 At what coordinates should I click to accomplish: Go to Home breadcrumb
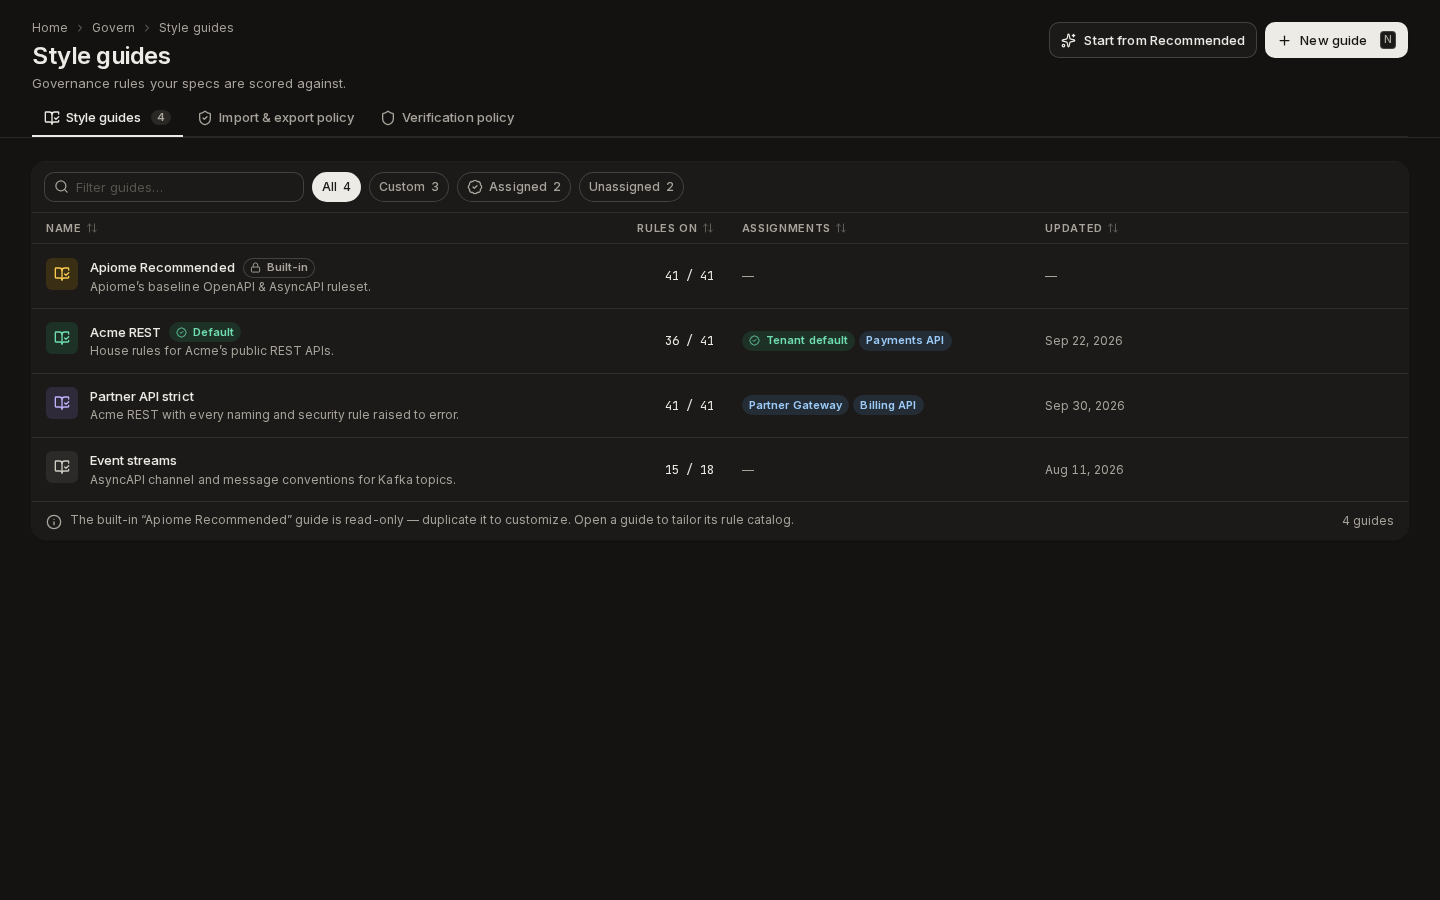50,28
